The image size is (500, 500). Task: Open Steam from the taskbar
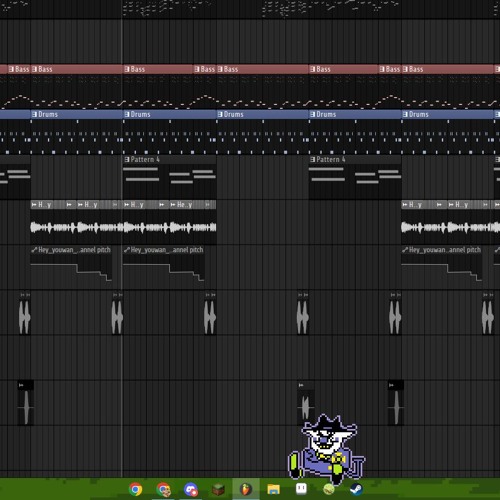pos(356,489)
